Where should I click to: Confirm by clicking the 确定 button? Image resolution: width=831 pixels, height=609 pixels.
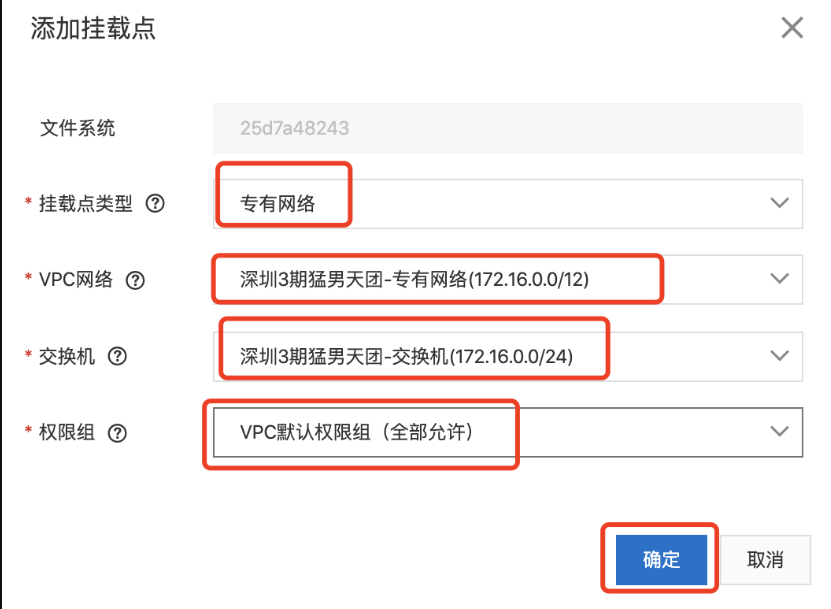coord(659,559)
